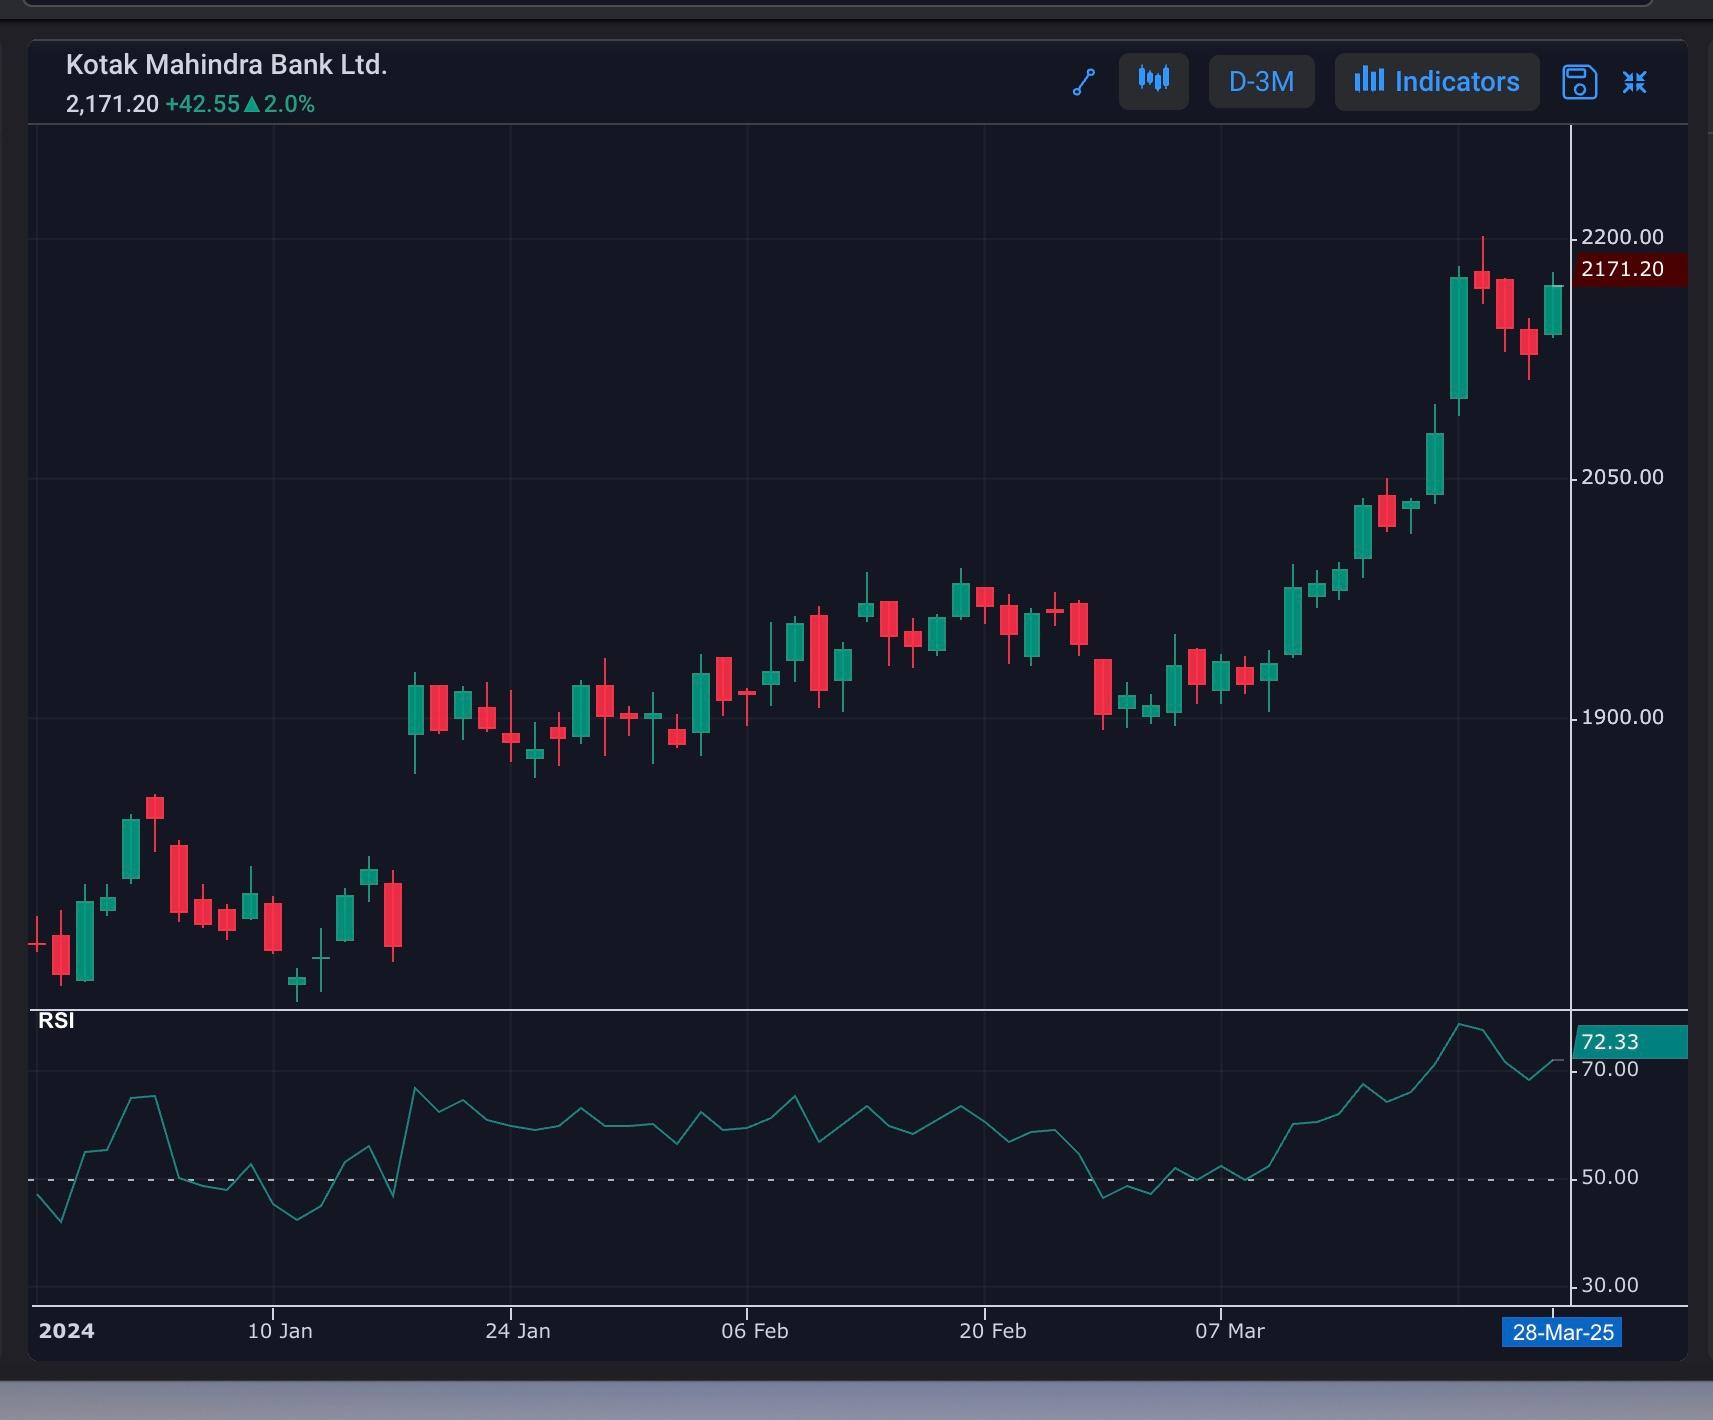Click the 28-Mar-25 date marker
1713x1420 pixels.
click(1562, 1332)
